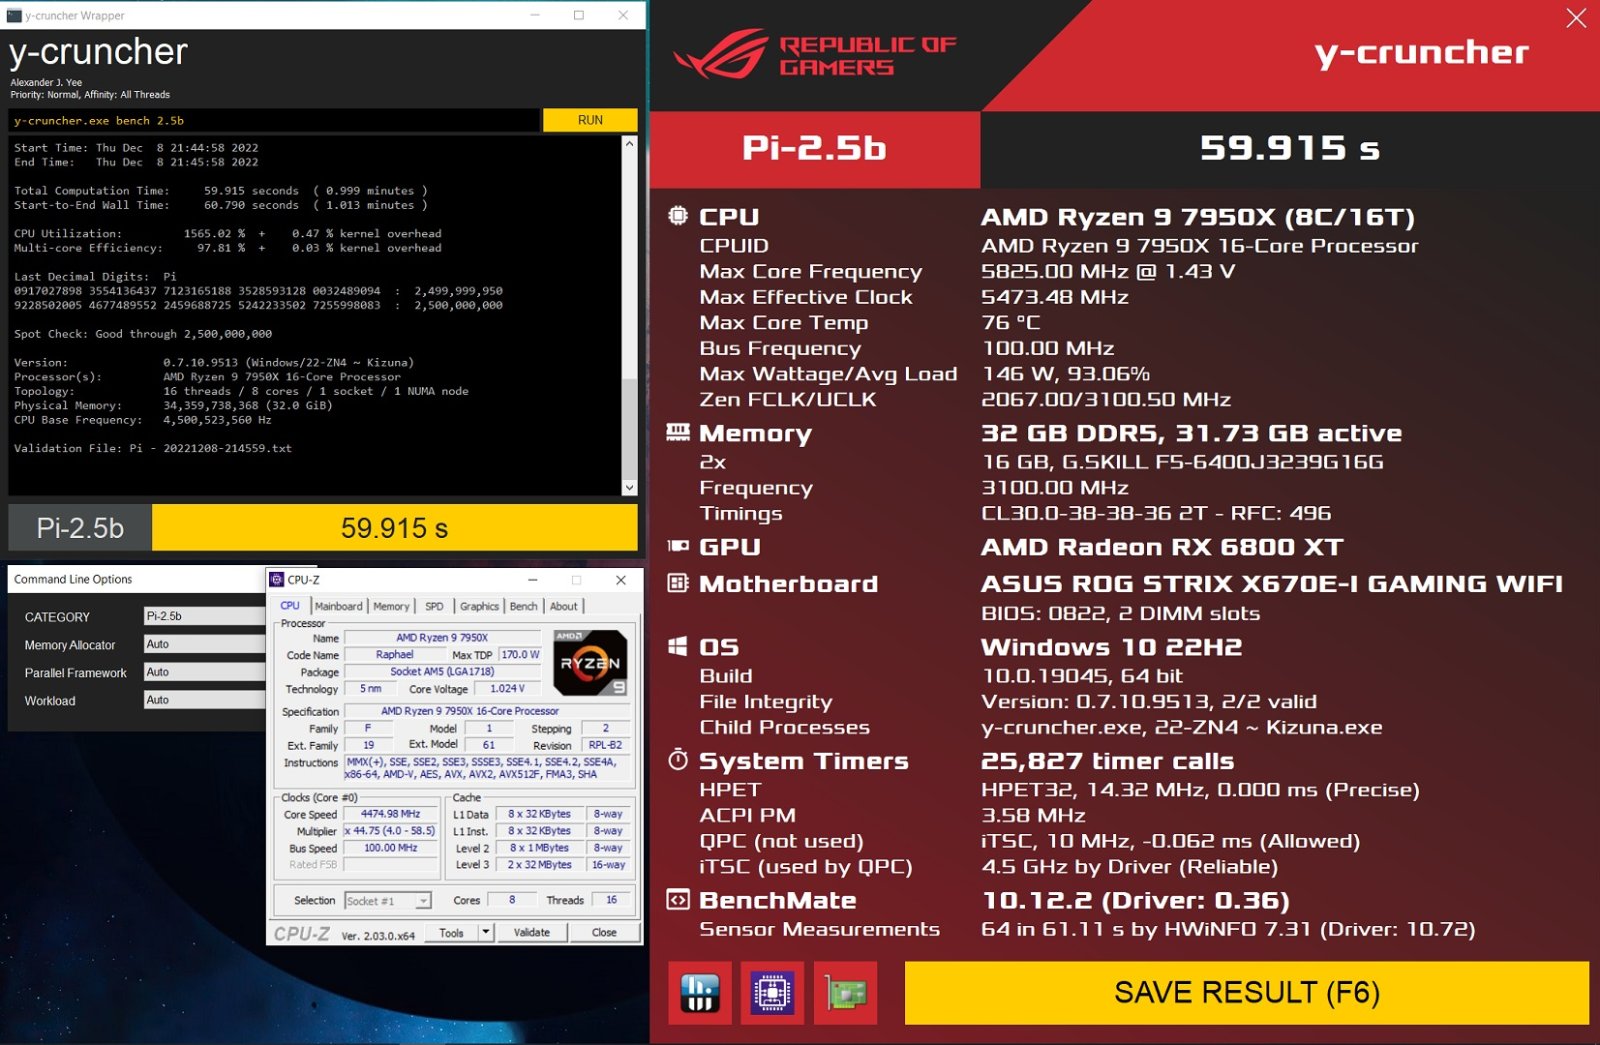1600x1045 pixels.
Task: Click Socket AM5 (LGA1718) package field
Action: tap(442, 672)
